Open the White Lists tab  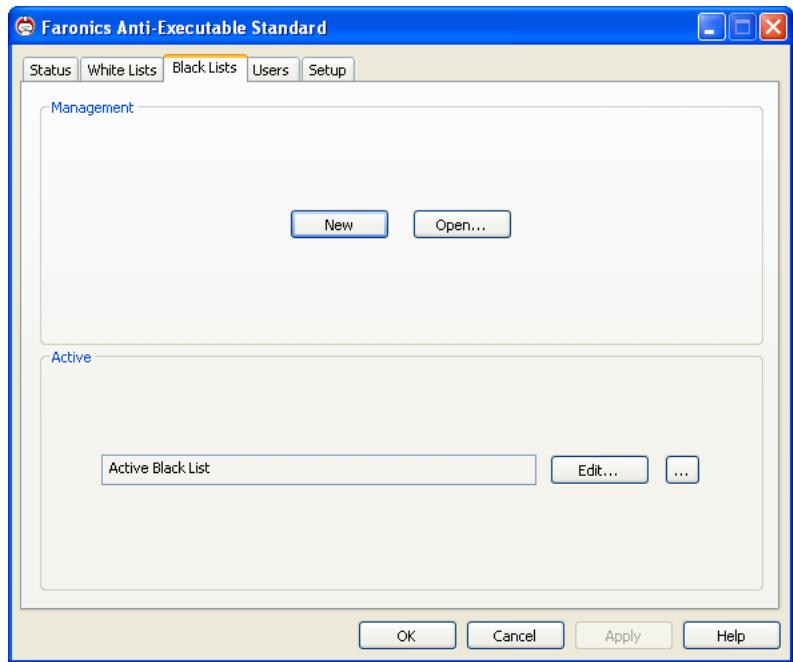122,70
